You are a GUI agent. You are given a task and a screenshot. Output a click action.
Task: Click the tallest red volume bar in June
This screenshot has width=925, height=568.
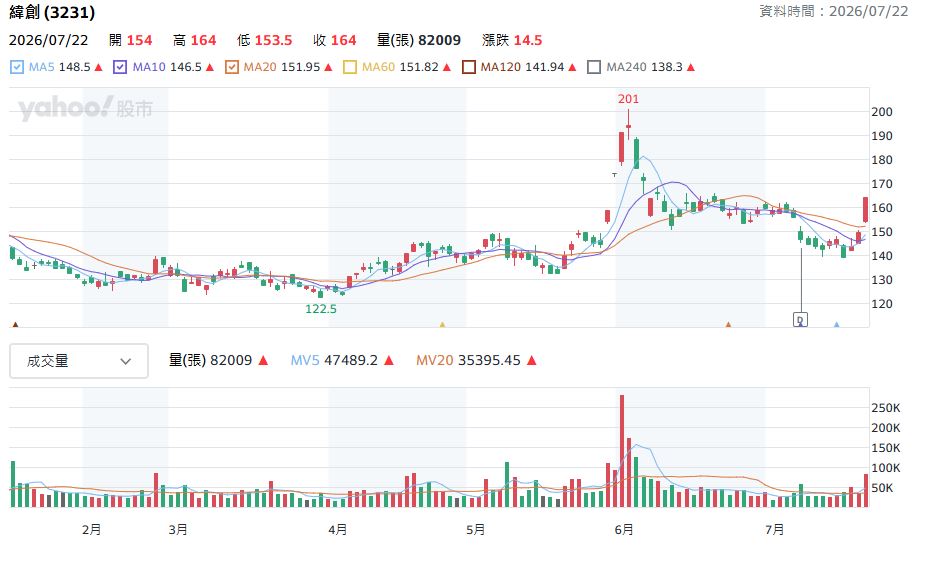pyautogui.click(x=622, y=451)
